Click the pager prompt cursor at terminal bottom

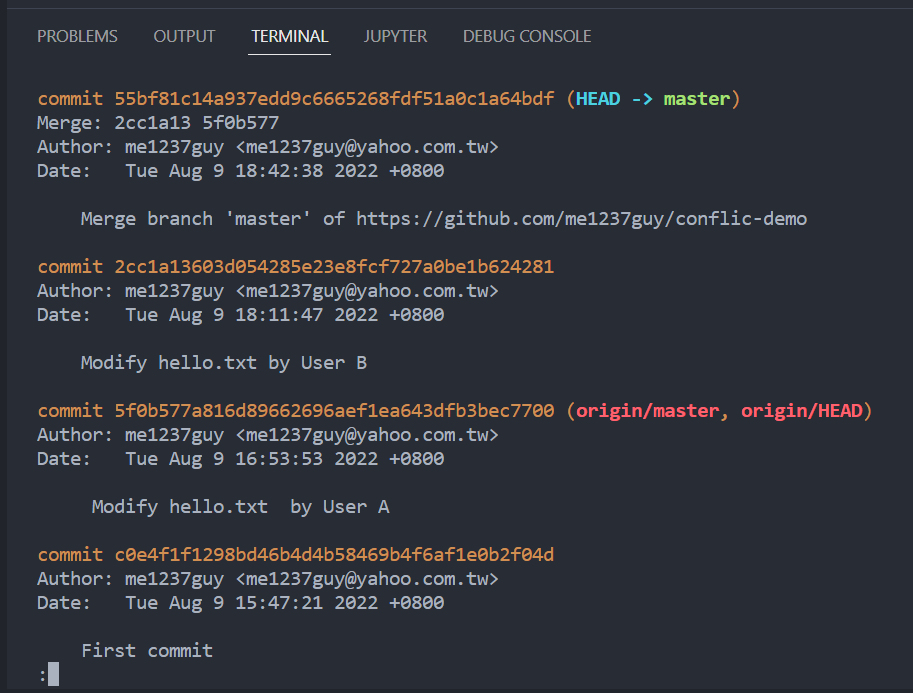[53, 674]
